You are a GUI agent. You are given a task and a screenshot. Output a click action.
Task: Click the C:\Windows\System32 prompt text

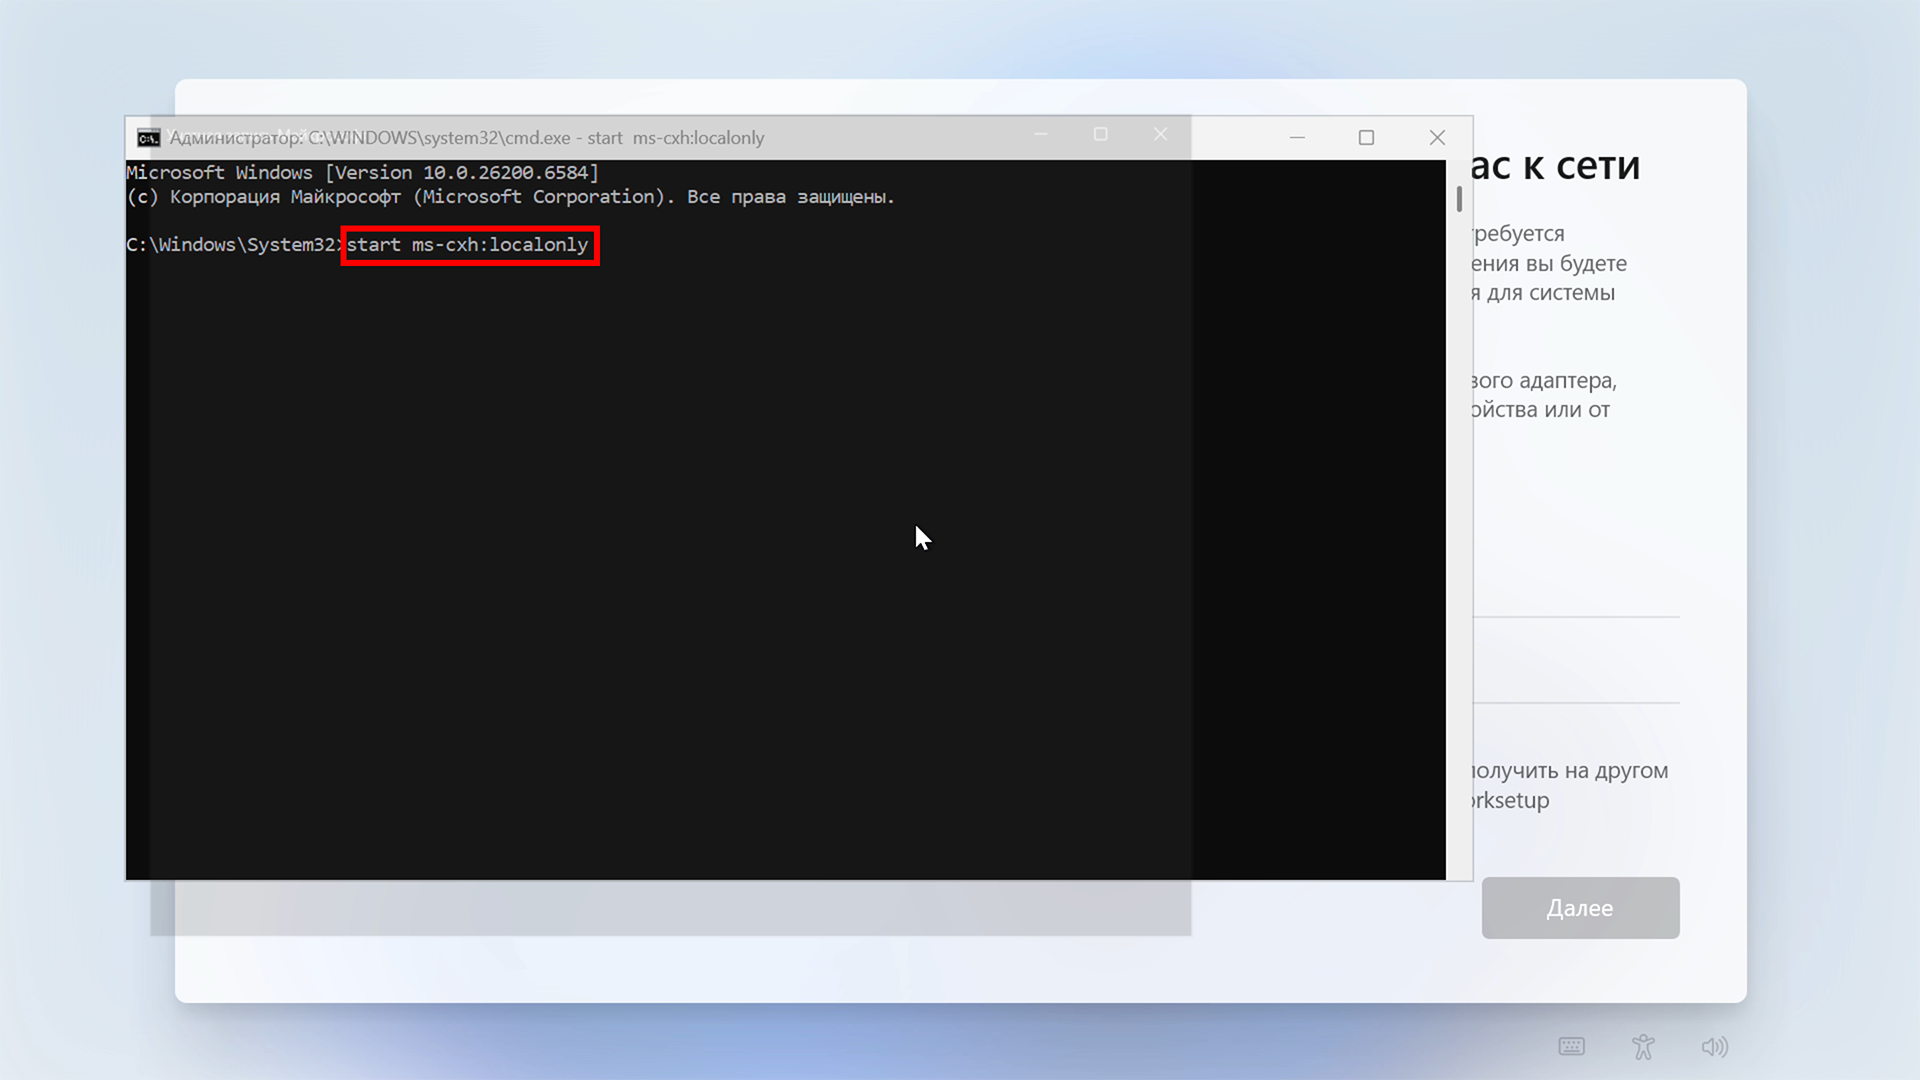coord(232,245)
